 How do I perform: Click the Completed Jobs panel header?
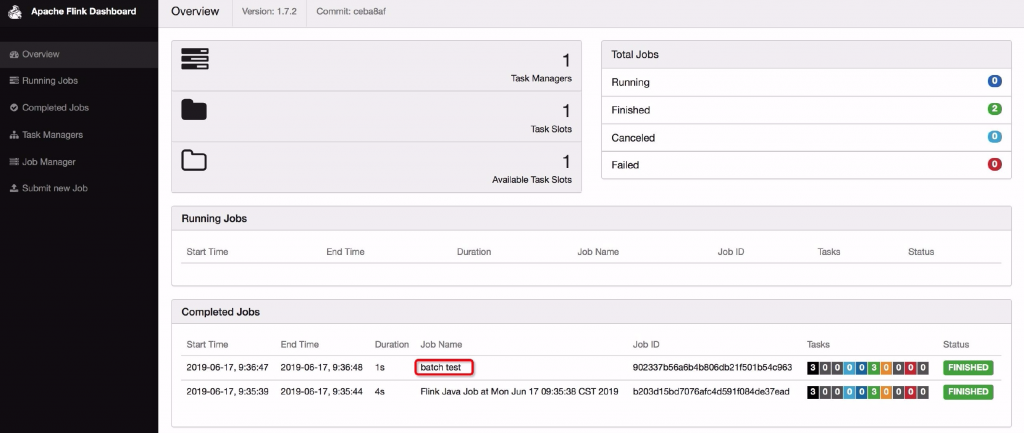pyautogui.click(x=591, y=312)
